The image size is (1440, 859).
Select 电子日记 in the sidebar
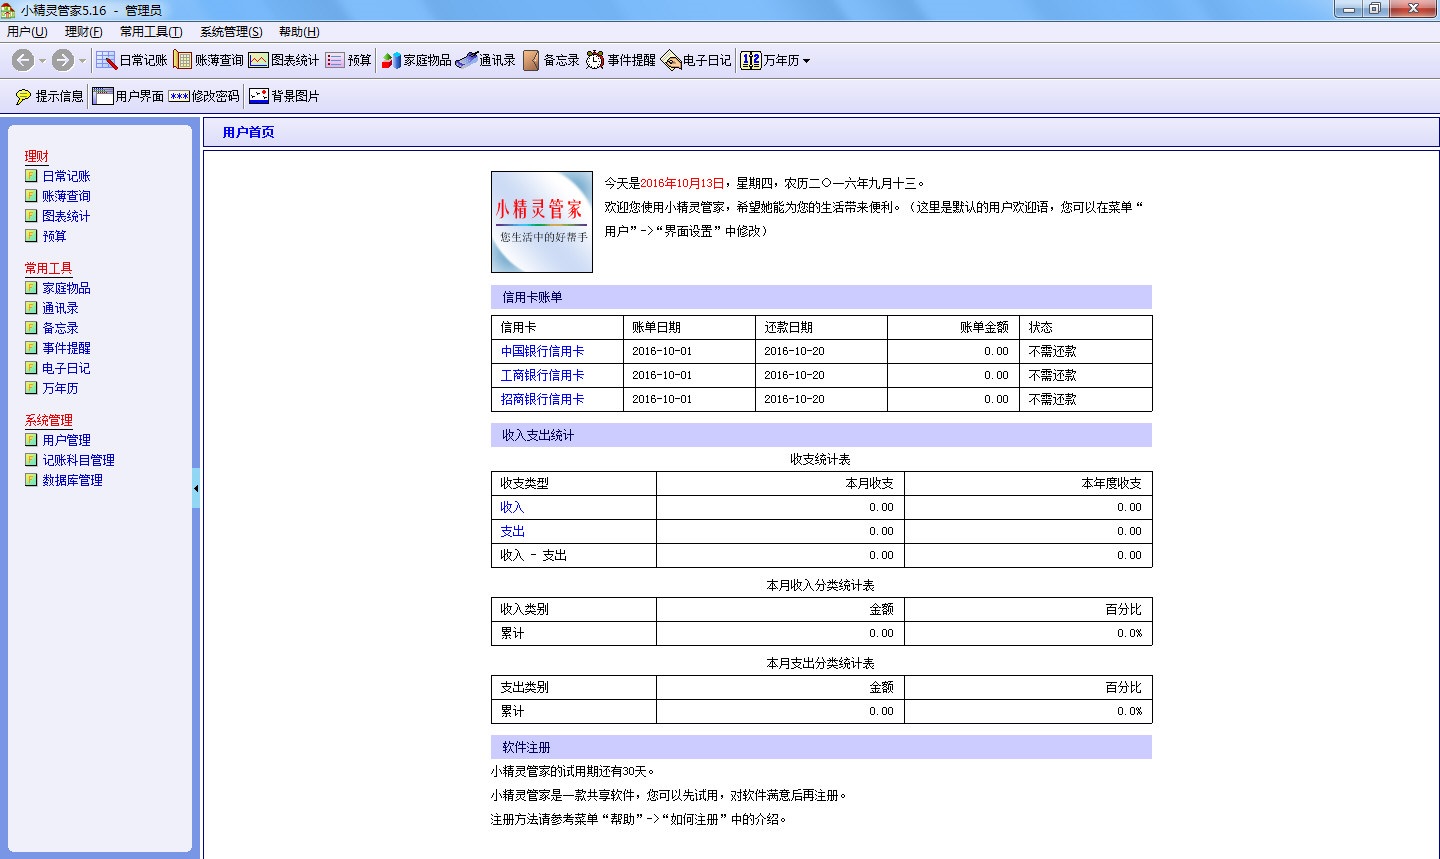(66, 368)
